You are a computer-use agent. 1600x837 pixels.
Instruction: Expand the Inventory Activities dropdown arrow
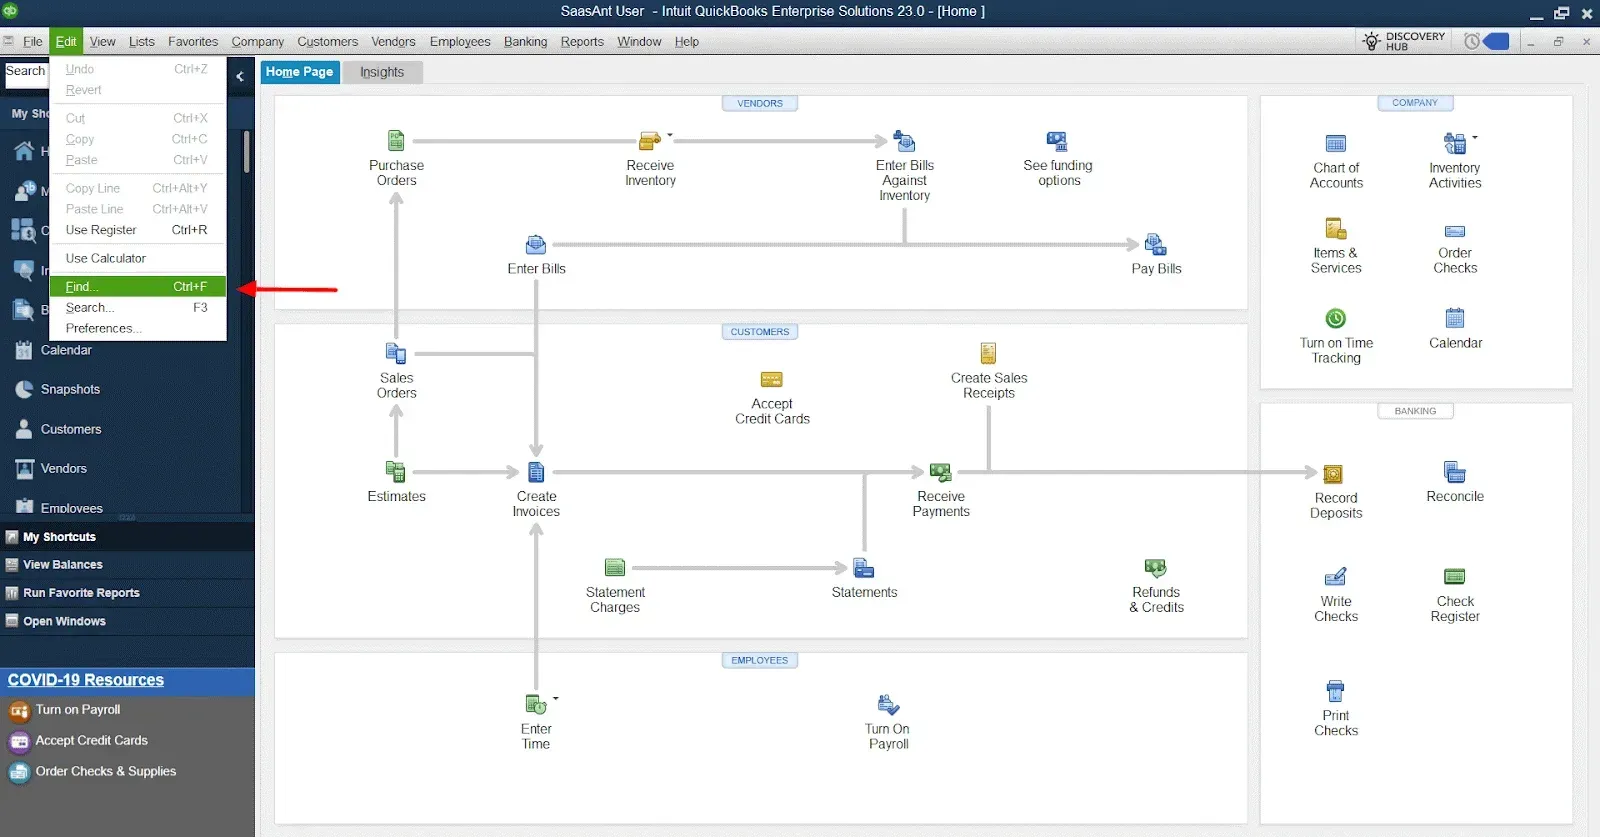click(1475, 138)
